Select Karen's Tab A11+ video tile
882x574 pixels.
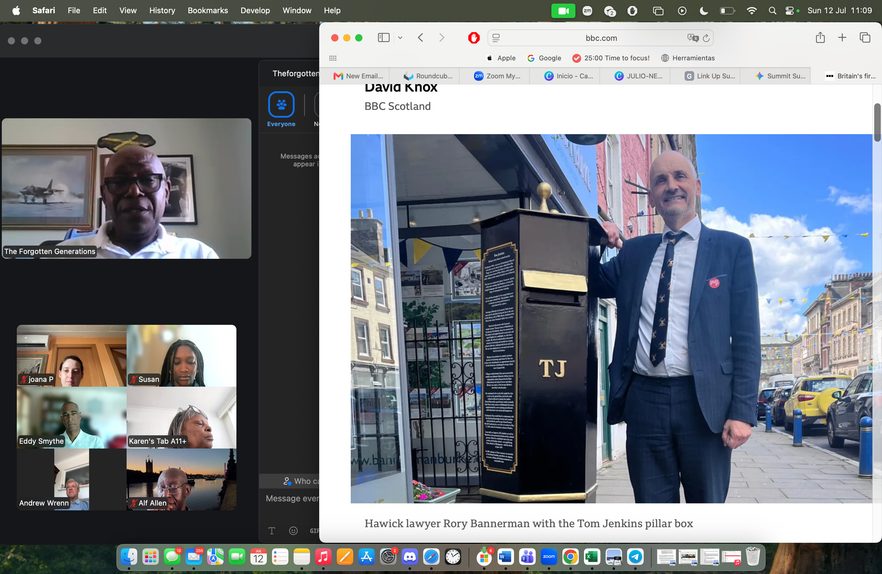(182, 418)
